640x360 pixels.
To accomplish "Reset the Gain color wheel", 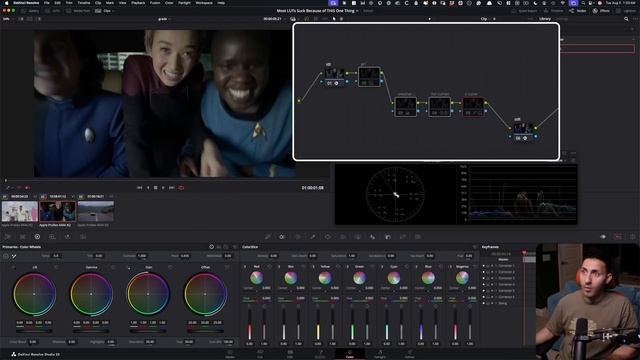I will point(170,267).
